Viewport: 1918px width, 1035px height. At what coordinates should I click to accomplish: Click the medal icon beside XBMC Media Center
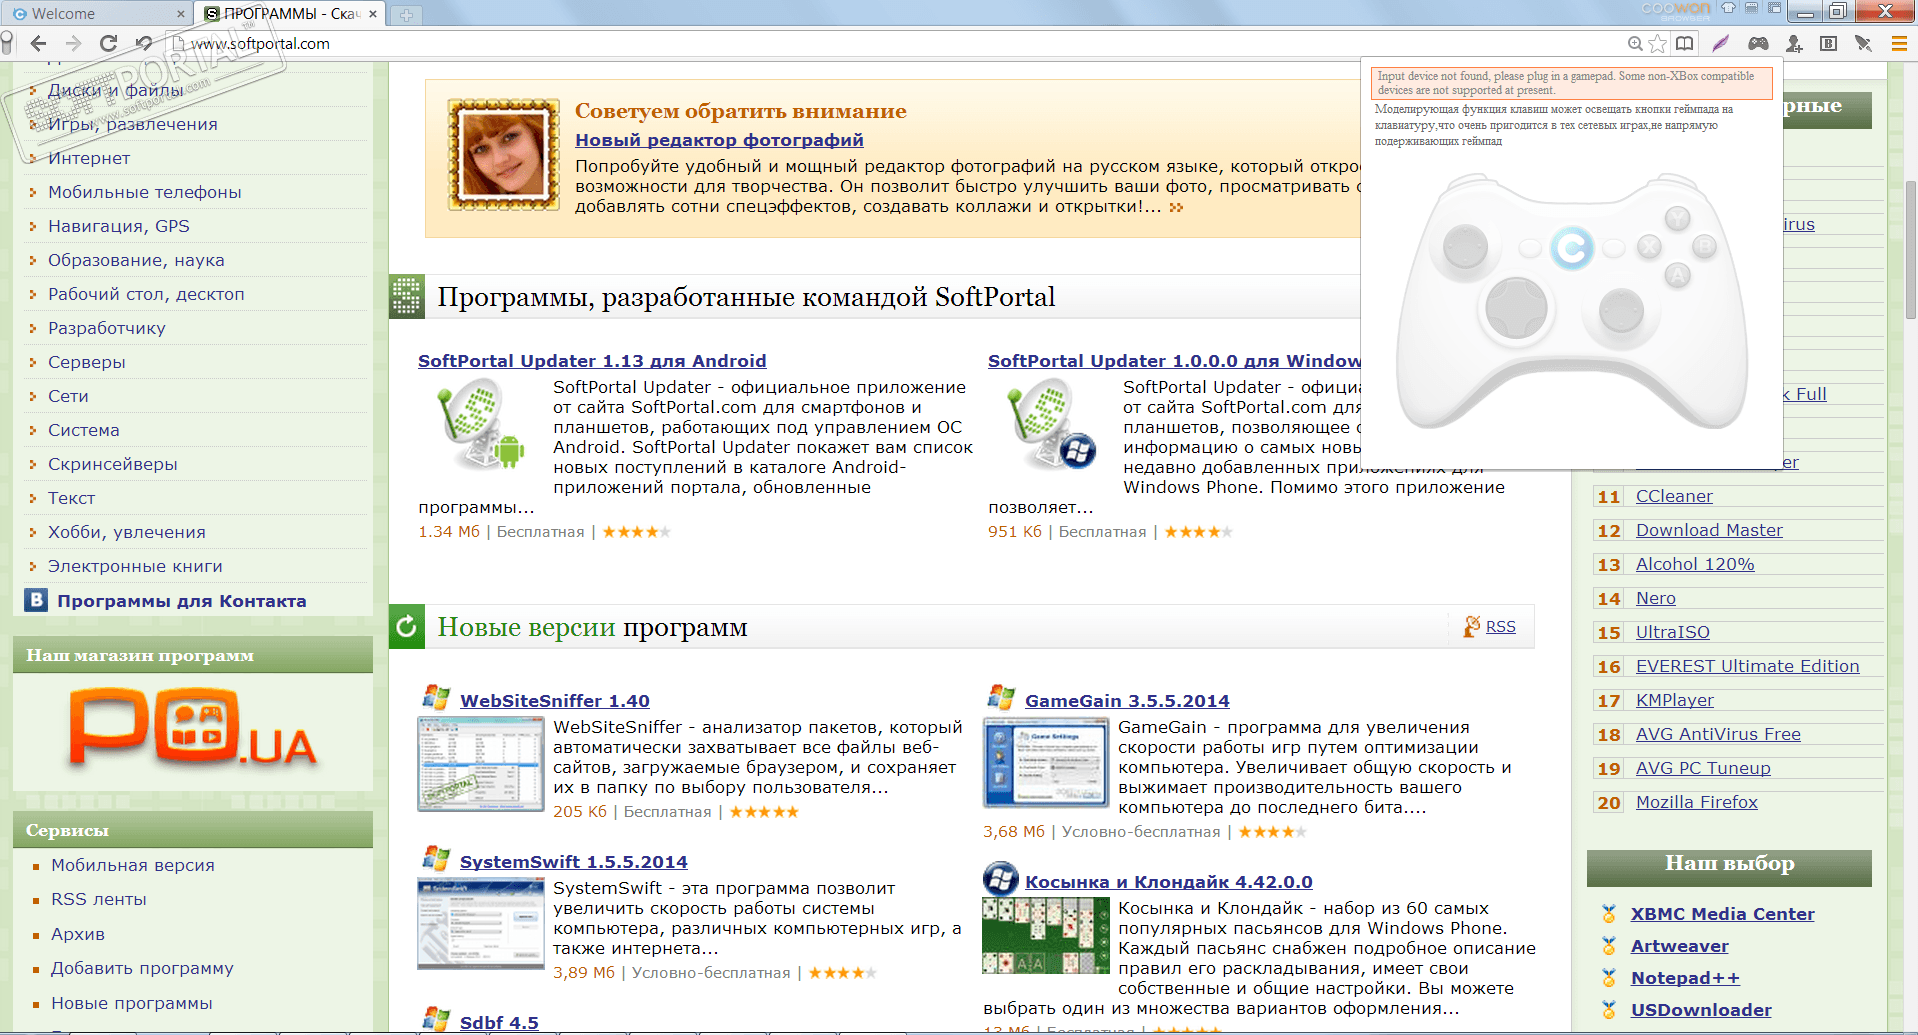click(x=1609, y=913)
